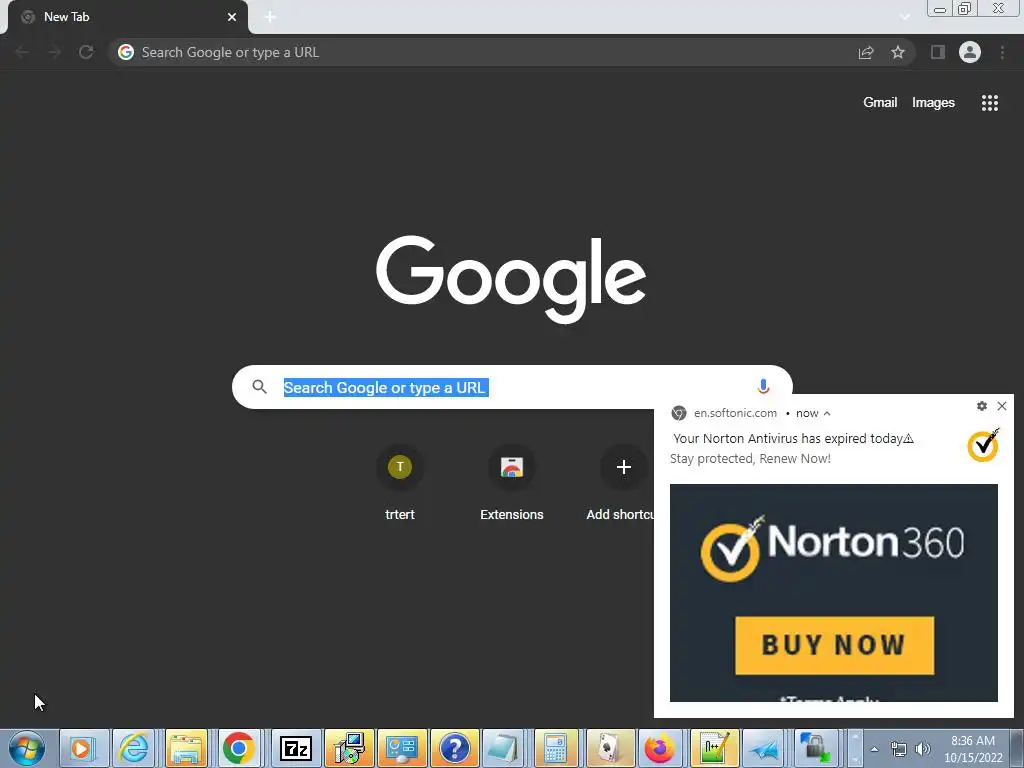Open the Gmail link
This screenshot has height=768, width=1024.
click(880, 103)
